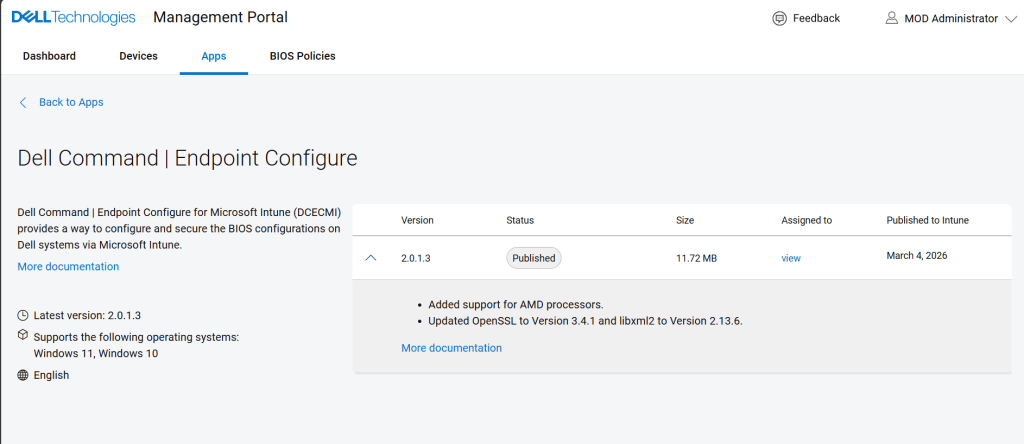Switch to the Dashboard tab
This screenshot has height=444, width=1024.
pos(49,56)
